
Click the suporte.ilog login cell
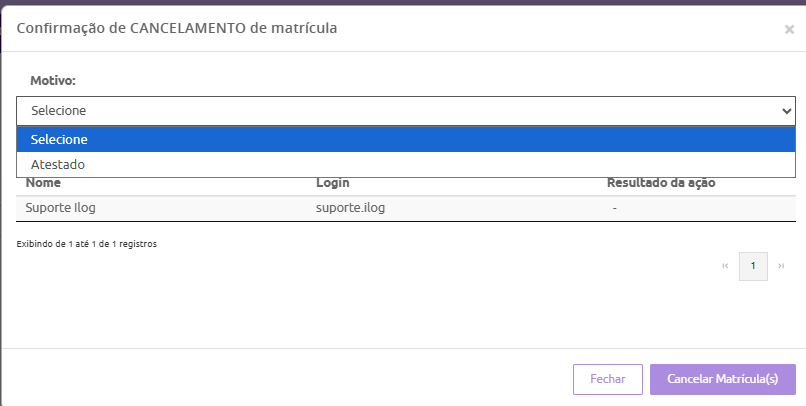click(x=350, y=207)
